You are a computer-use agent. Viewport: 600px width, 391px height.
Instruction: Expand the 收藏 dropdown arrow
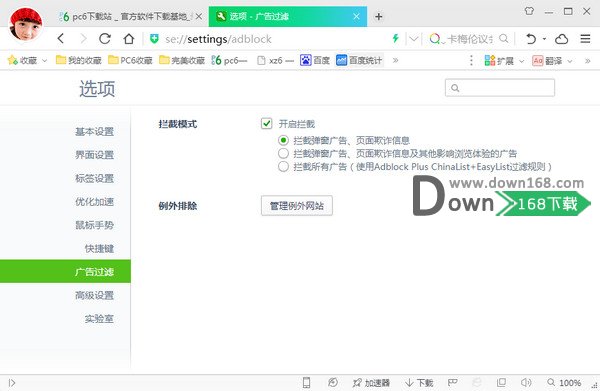point(44,60)
